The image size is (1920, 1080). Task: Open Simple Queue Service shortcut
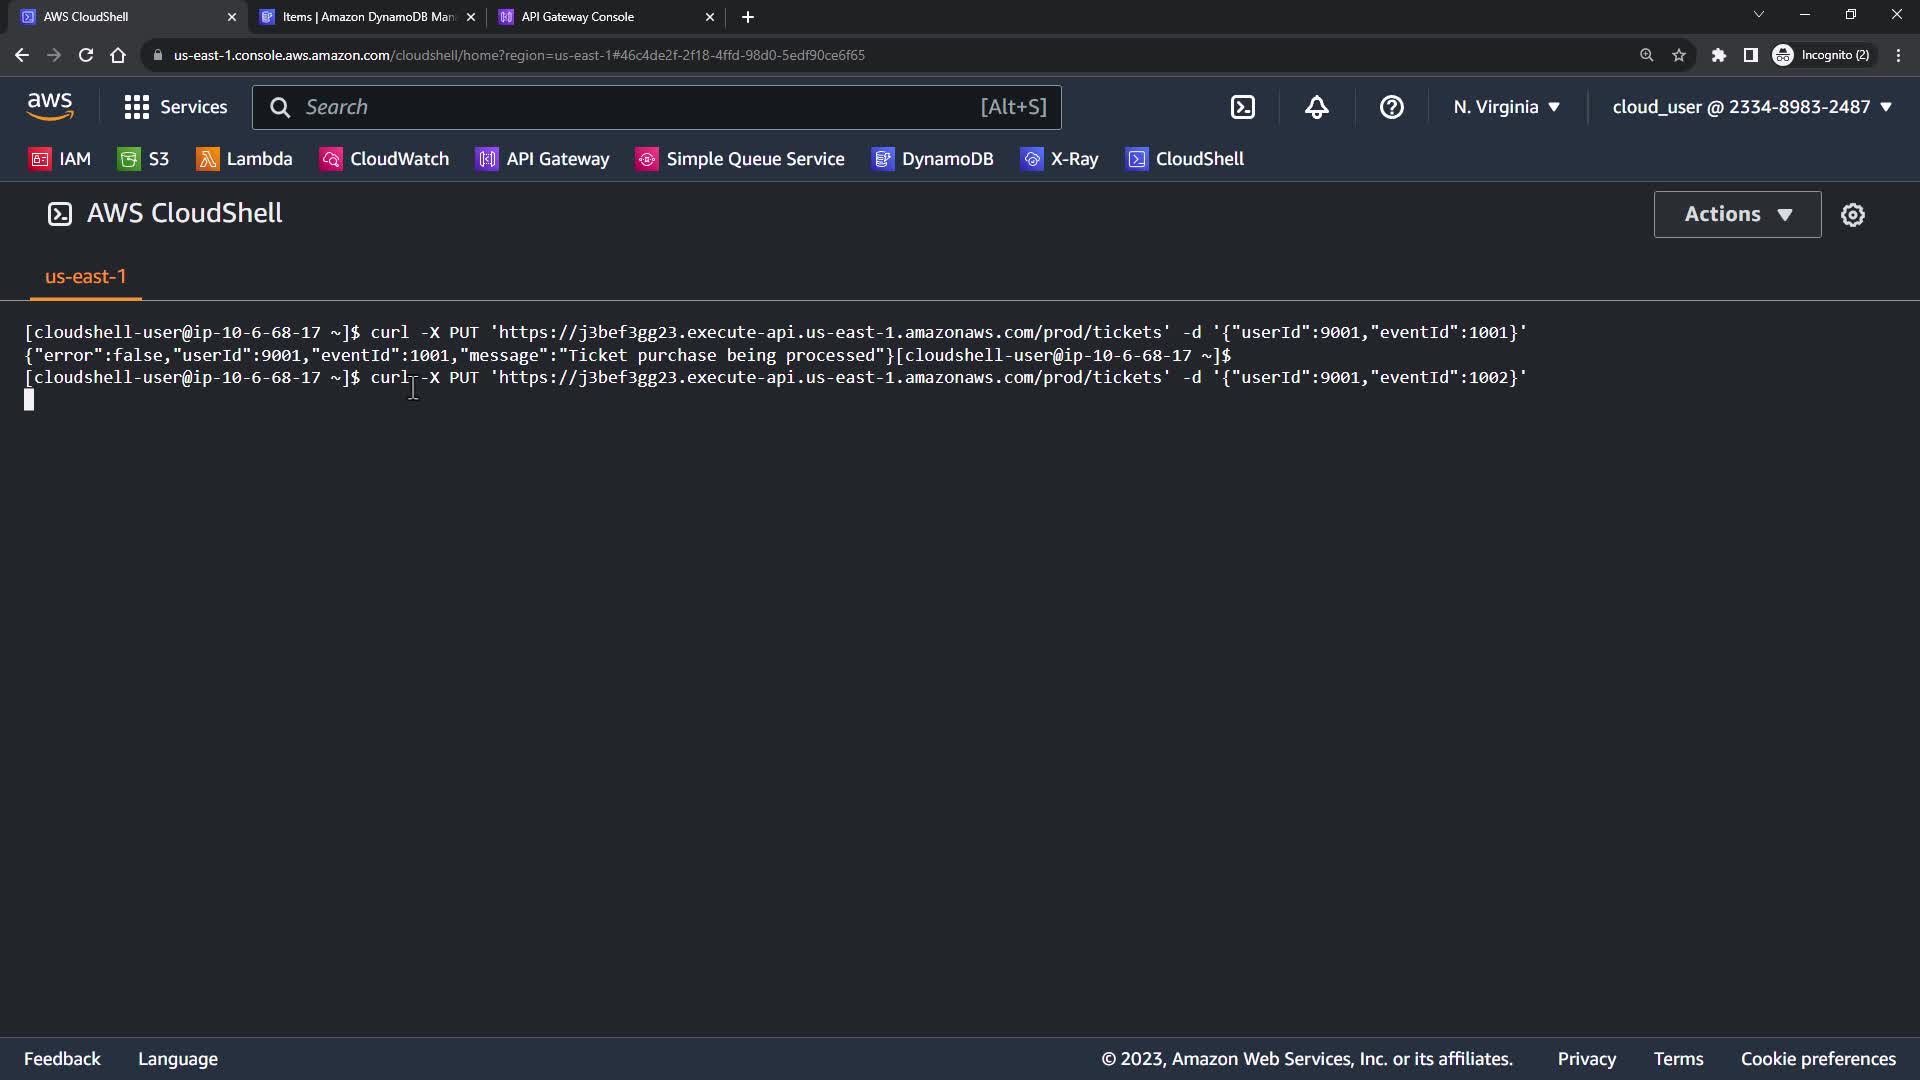point(740,159)
